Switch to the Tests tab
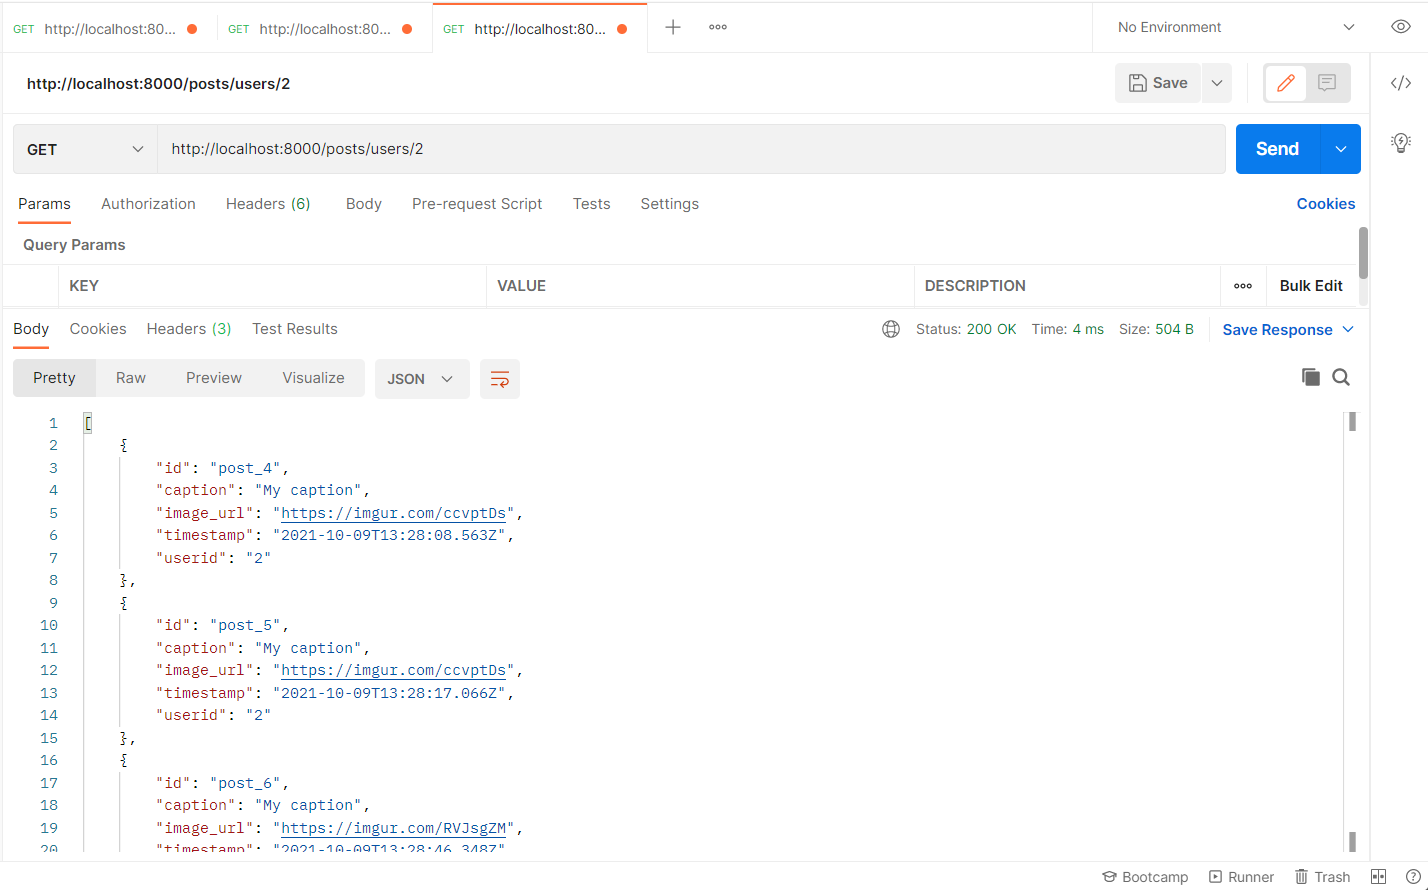This screenshot has width=1428, height=890. tap(591, 204)
